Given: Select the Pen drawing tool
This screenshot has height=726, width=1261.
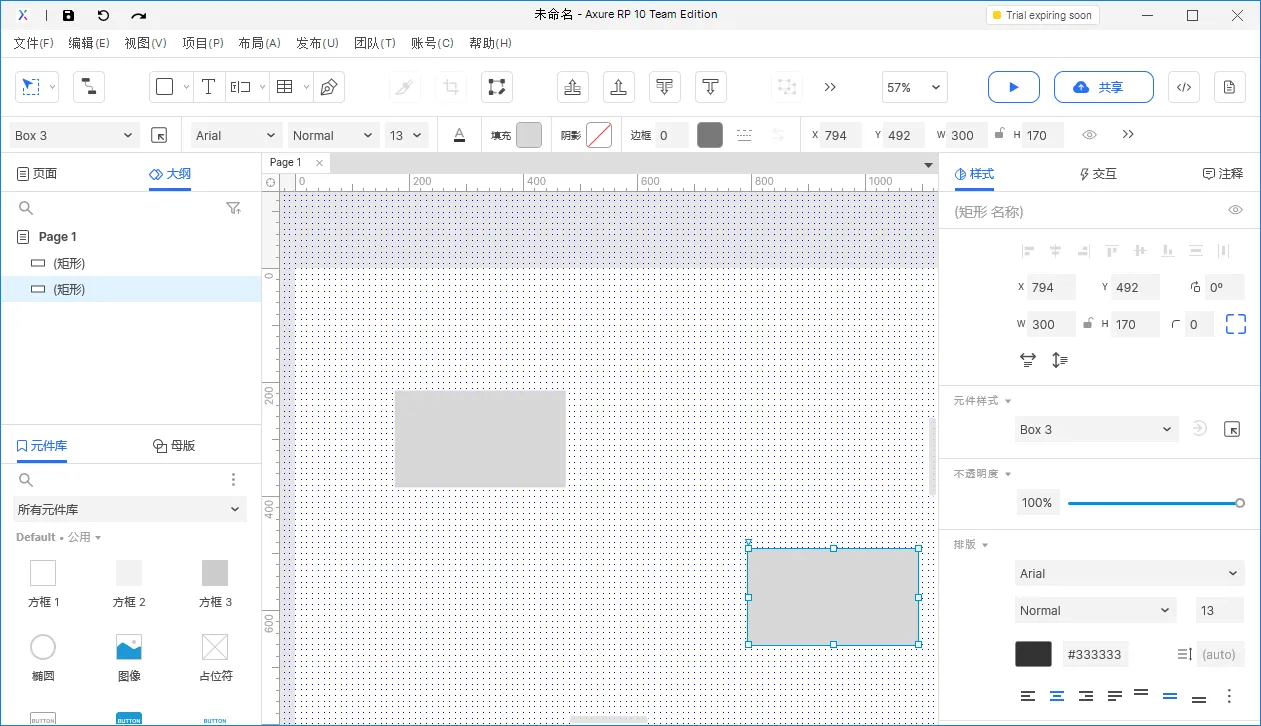Looking at the screenshot, I should (x=328, y=87).
